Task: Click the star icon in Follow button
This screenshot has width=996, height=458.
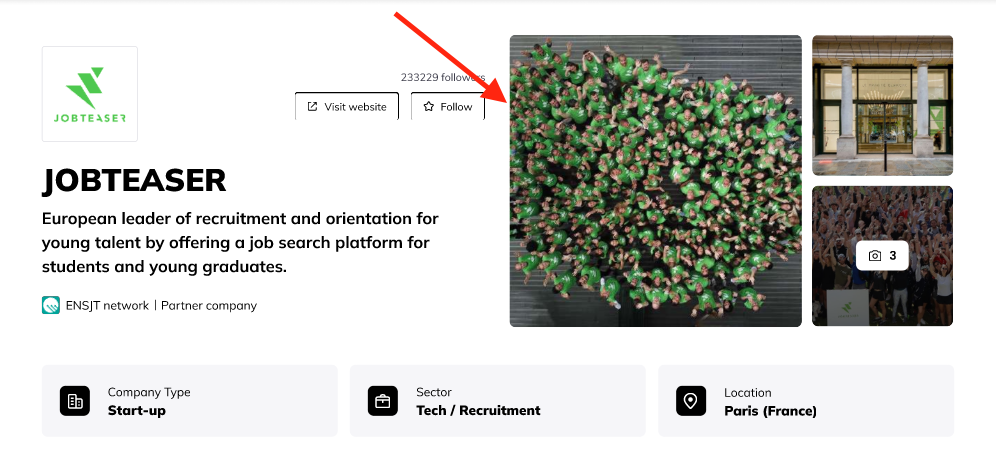Action: pyautogui.click(x=429, y=107)
